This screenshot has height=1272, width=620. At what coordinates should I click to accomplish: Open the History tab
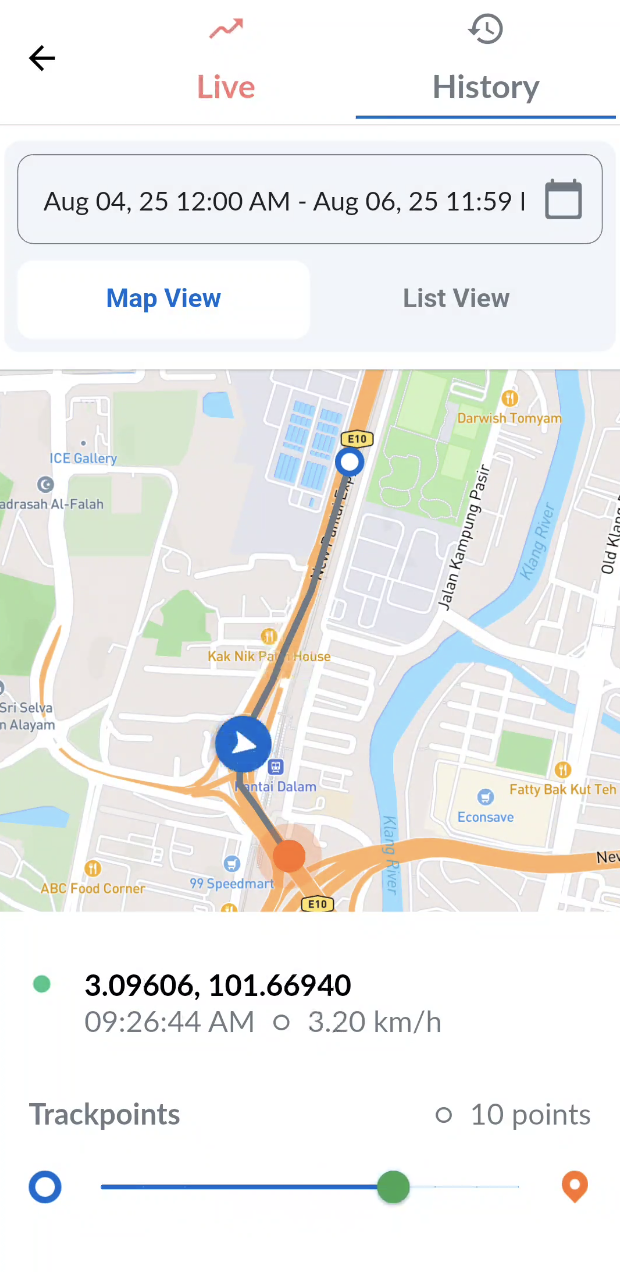click(x=486, y=60)
